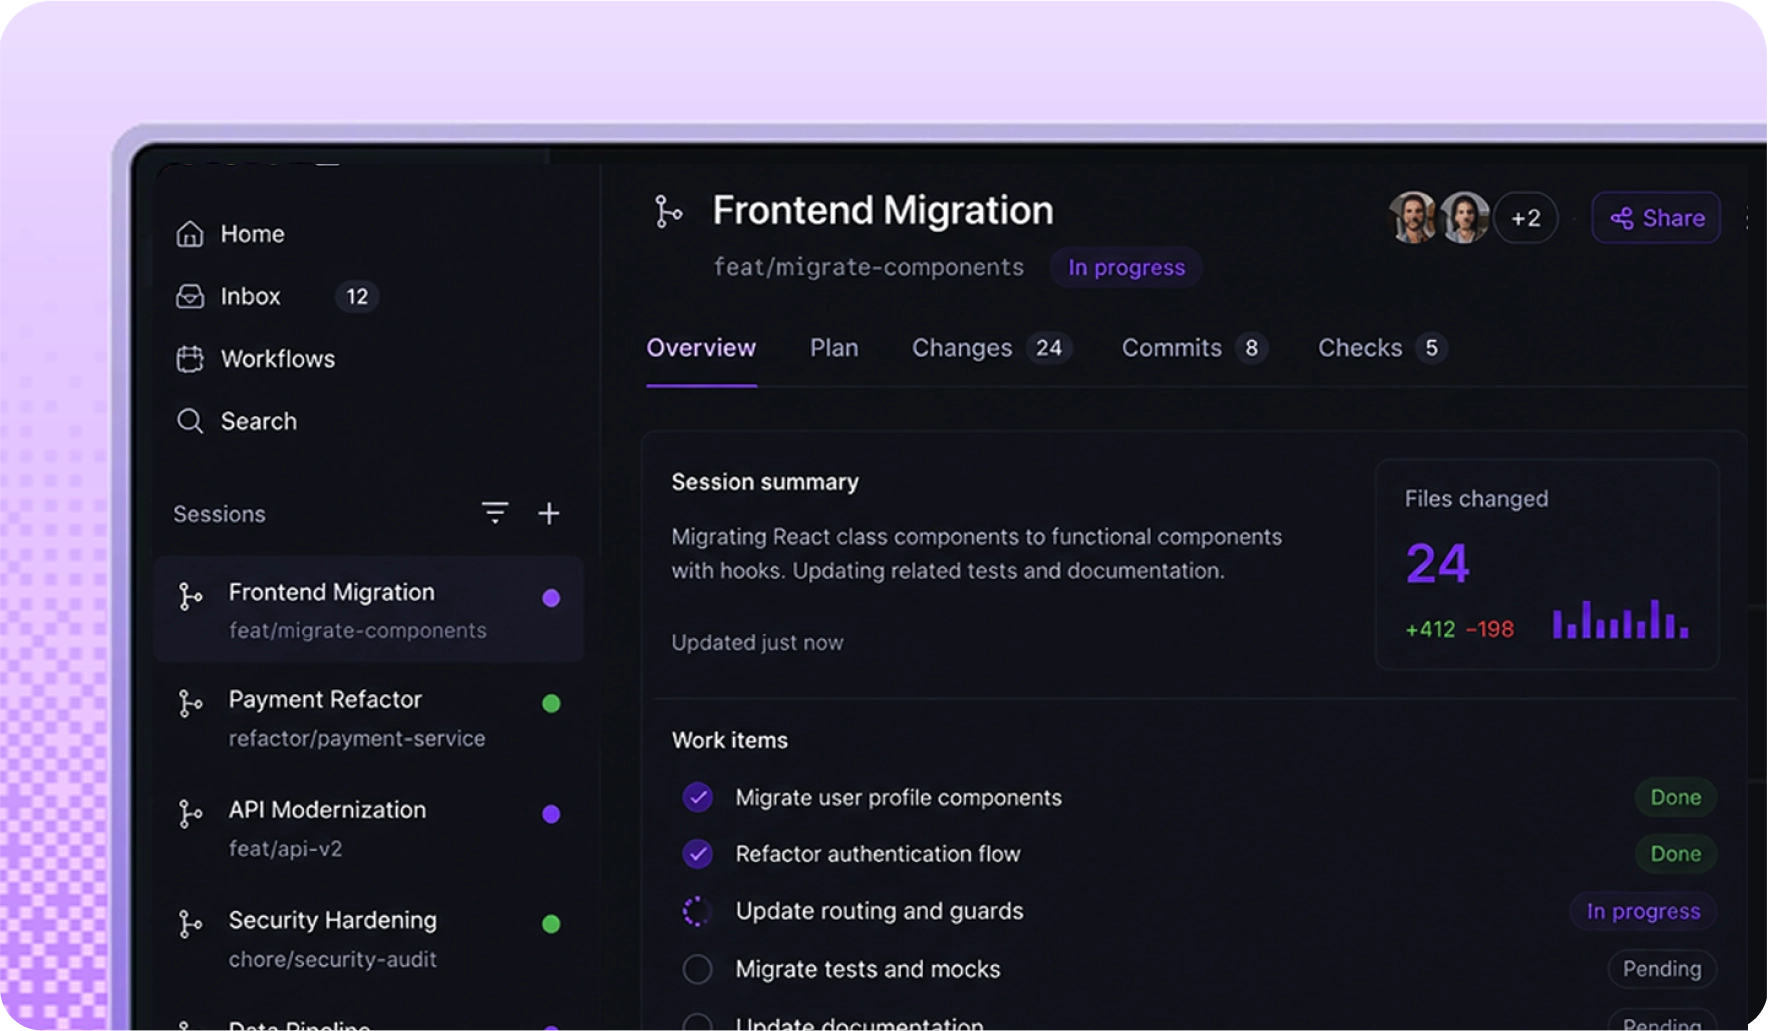Add a new session with plus icon
The width and height of the screenshot is (1768, 1031).
[549, 513]
